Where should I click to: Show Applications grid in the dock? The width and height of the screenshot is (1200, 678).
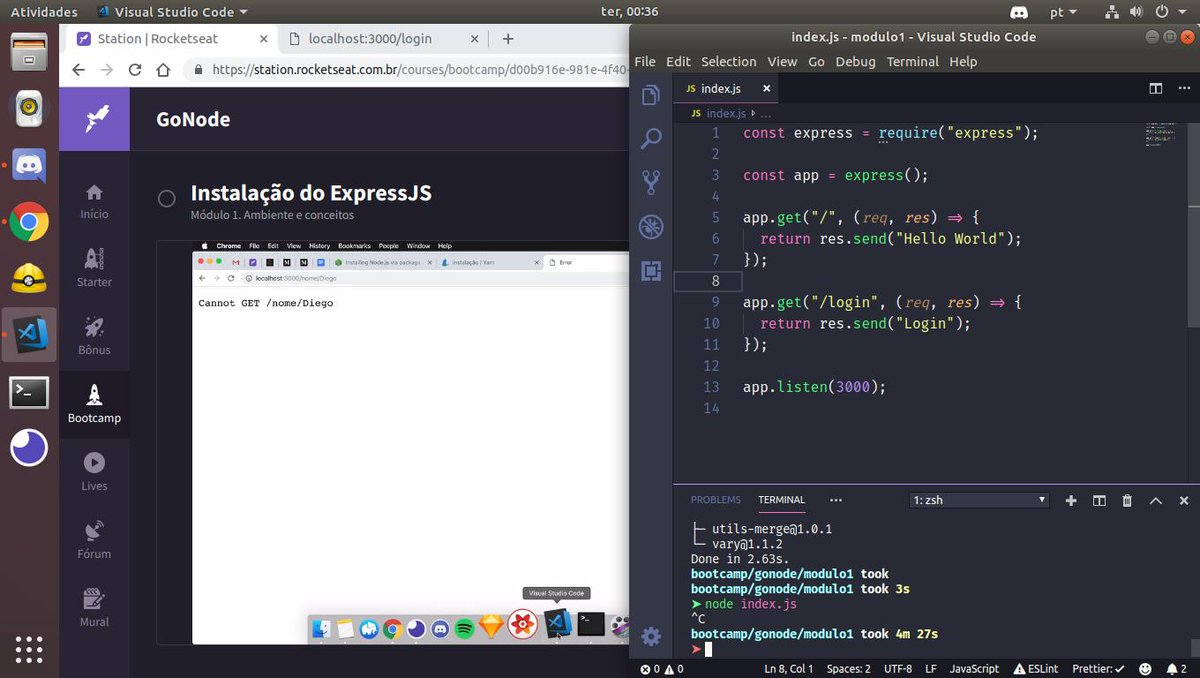29,648
